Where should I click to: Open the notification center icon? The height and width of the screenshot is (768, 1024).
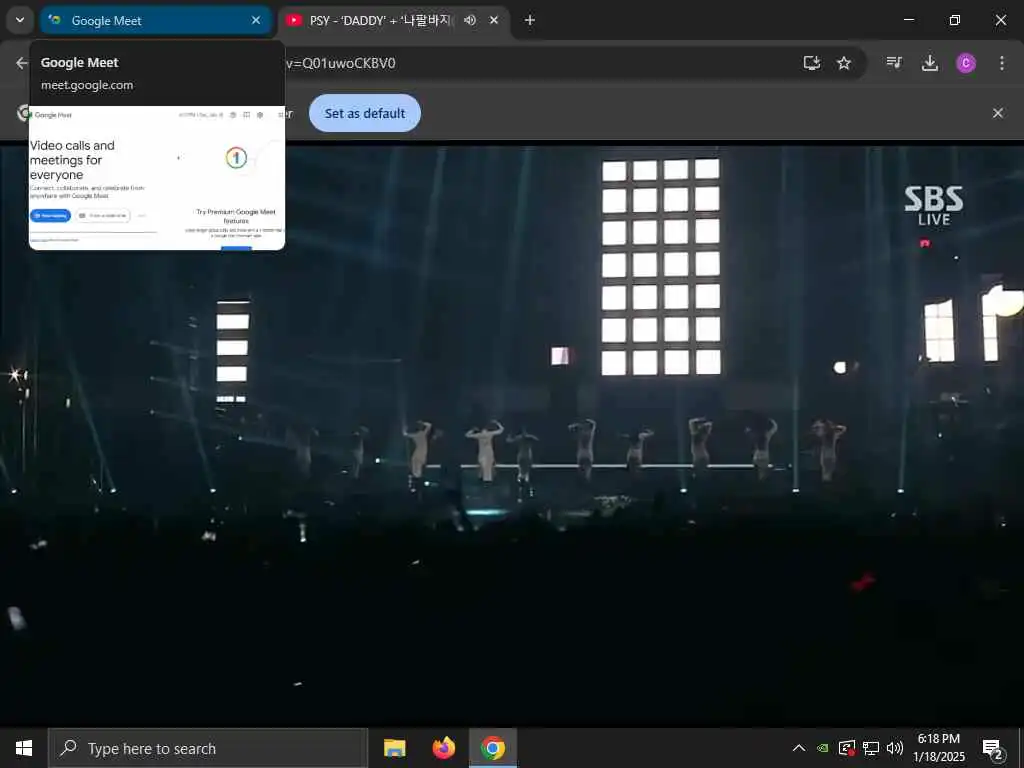point(993,748)
